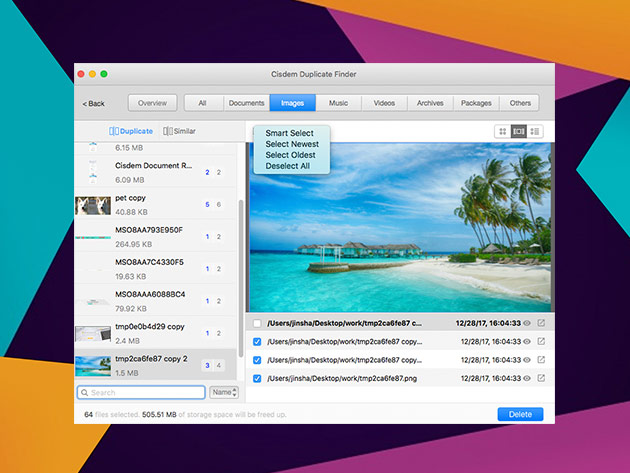This screenshot has width=630, height=473.
Task: Select MSO8AAA6088BC4 entry
Action: [x=155, y=301]
